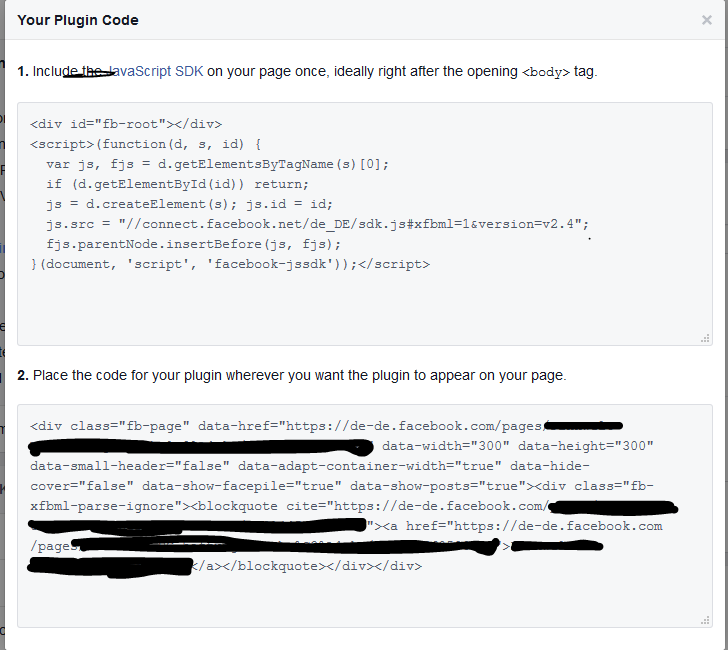
Task: Click the Your Plugin Code dialog title
Action: [x=78, y=20]
